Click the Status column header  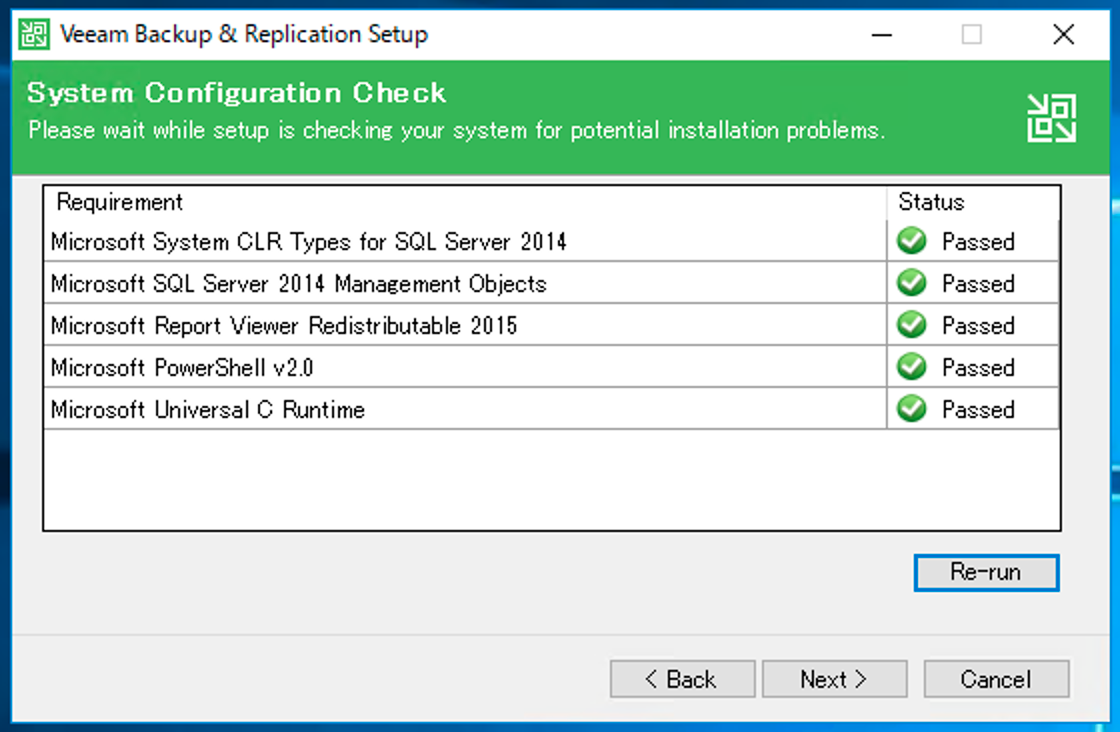pos(930,202)
